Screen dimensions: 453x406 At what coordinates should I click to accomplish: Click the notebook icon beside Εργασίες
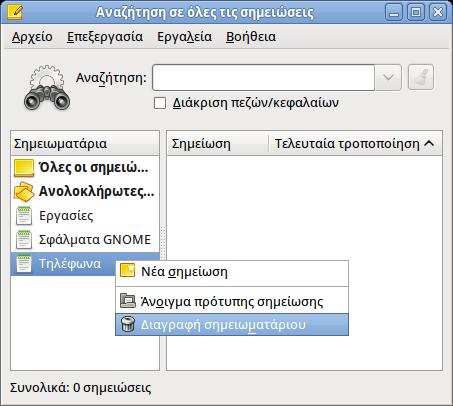24,216
